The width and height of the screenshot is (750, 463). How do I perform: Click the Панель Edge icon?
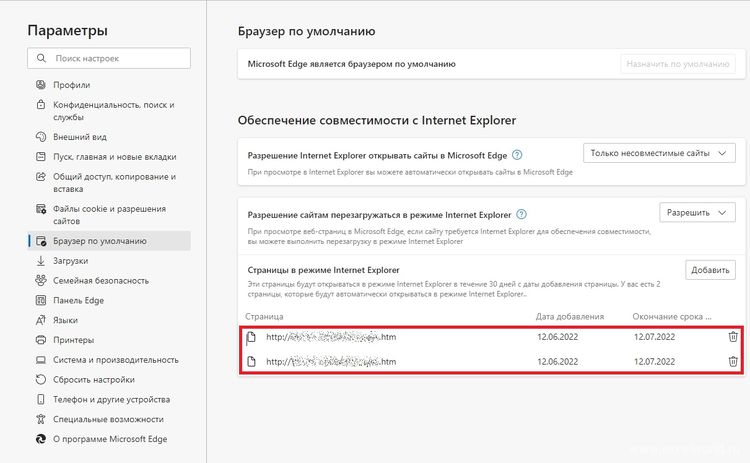point(41,300)
